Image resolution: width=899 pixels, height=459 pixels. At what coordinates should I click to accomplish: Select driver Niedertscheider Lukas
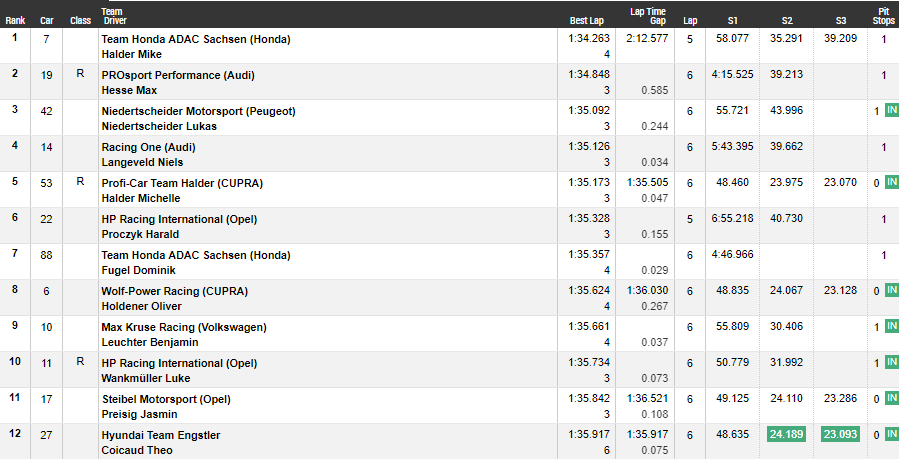tap(159, 126)
